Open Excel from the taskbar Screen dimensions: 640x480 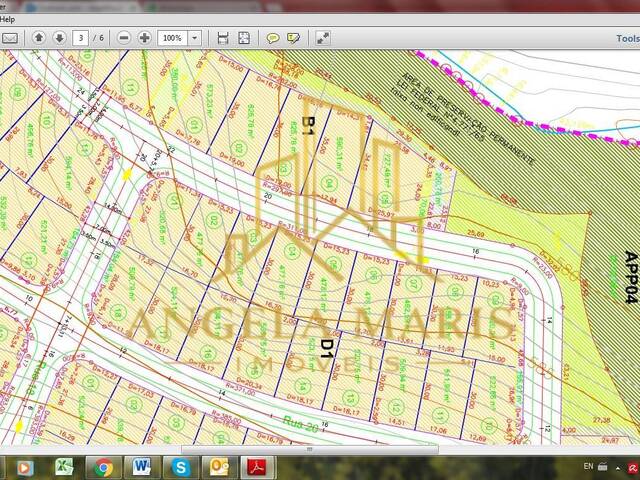pyautogui.click(x=64, y=468)
